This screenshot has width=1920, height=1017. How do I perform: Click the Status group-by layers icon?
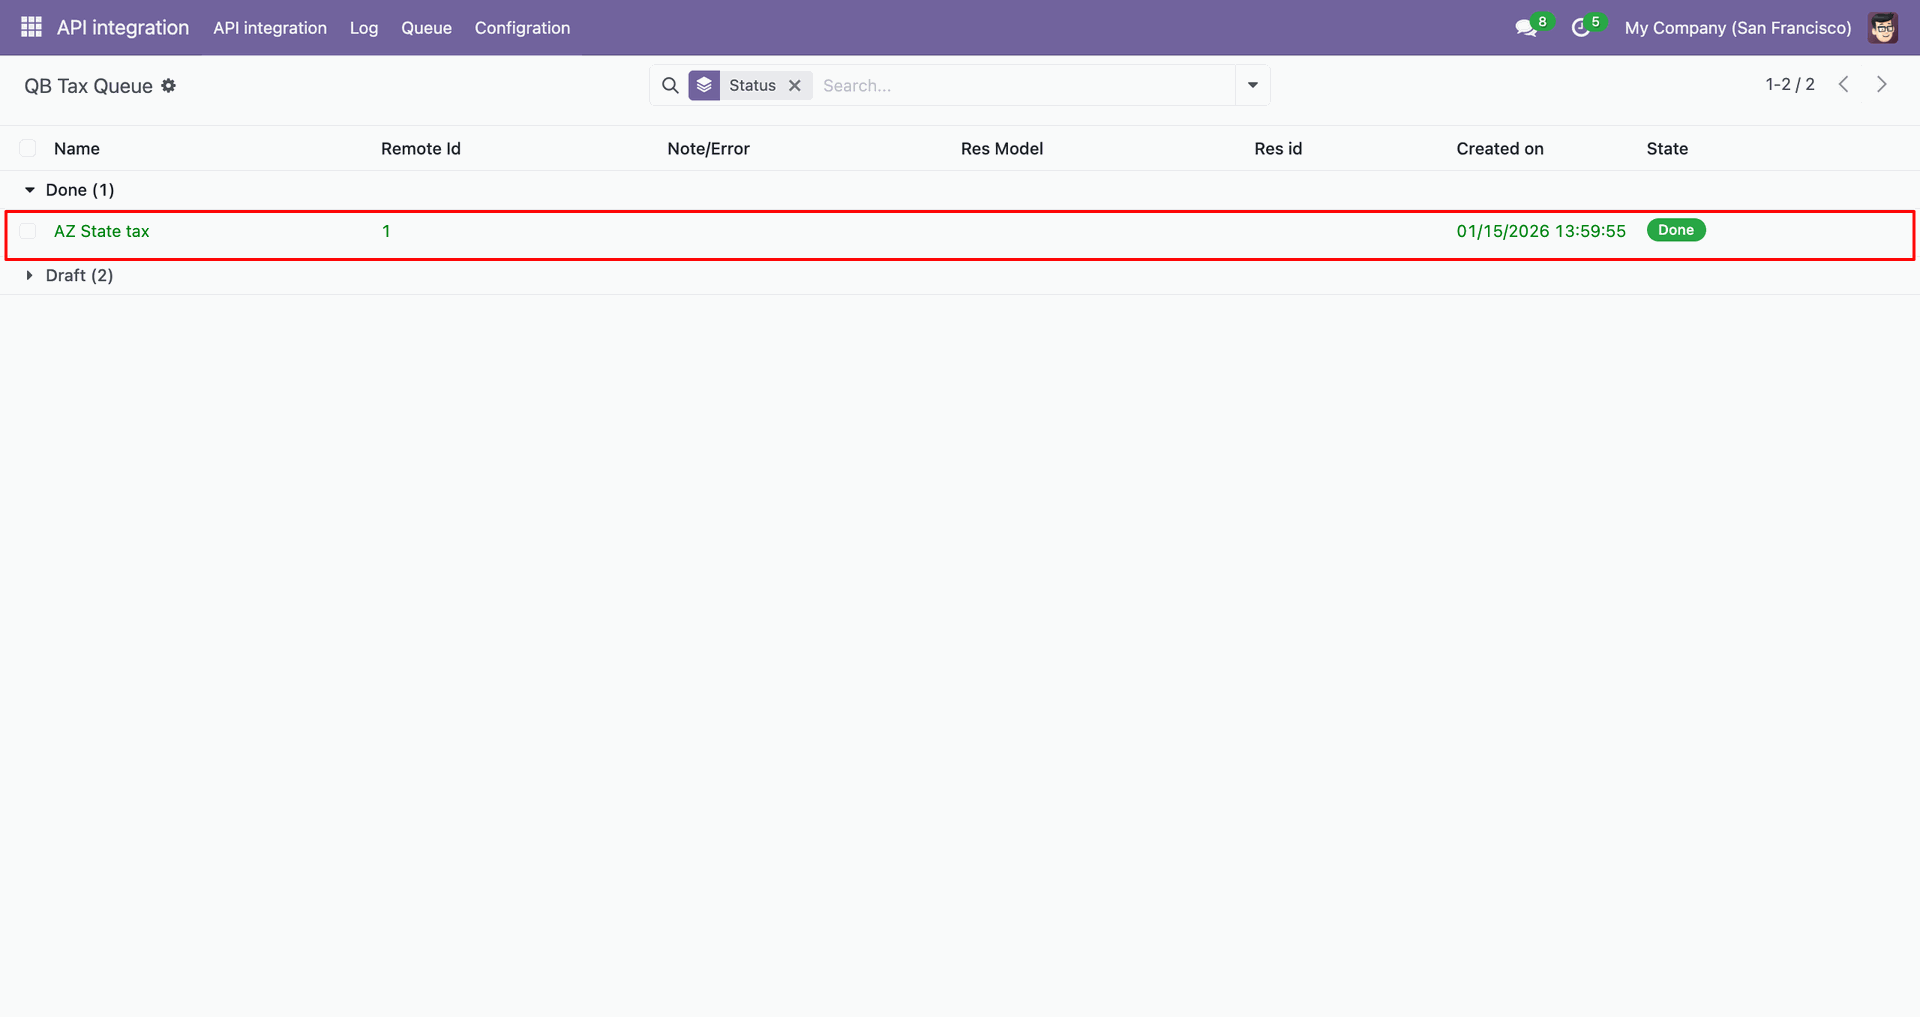704,85
